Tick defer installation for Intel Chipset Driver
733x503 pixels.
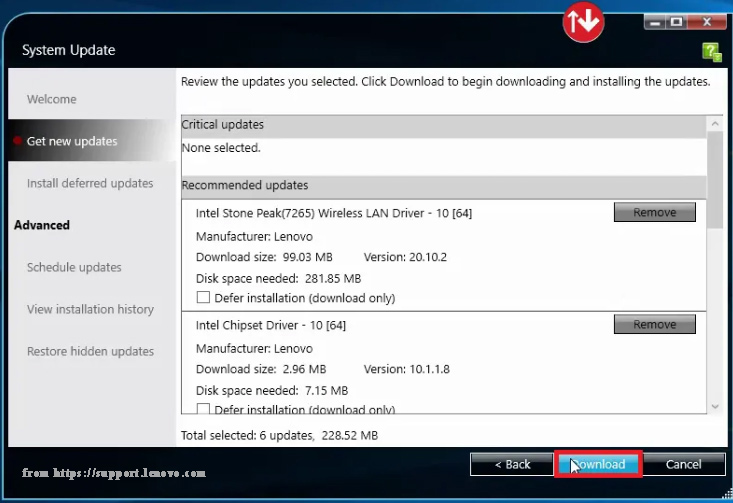[x=203, y=409]
